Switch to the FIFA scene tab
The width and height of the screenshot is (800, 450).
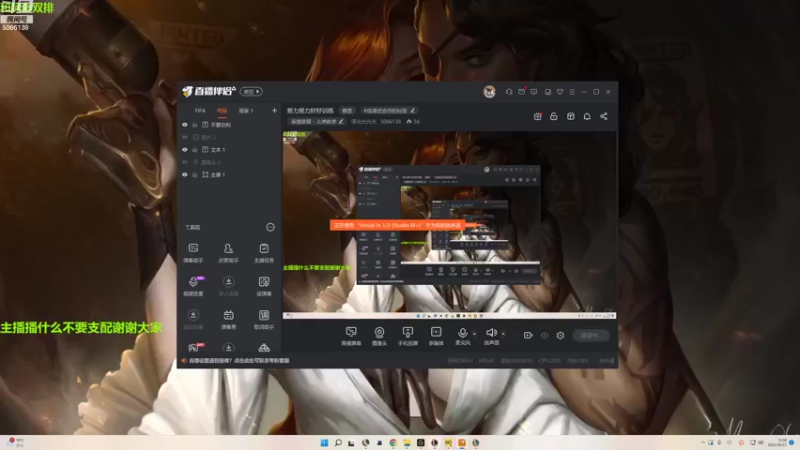click(x=200, y=110)
